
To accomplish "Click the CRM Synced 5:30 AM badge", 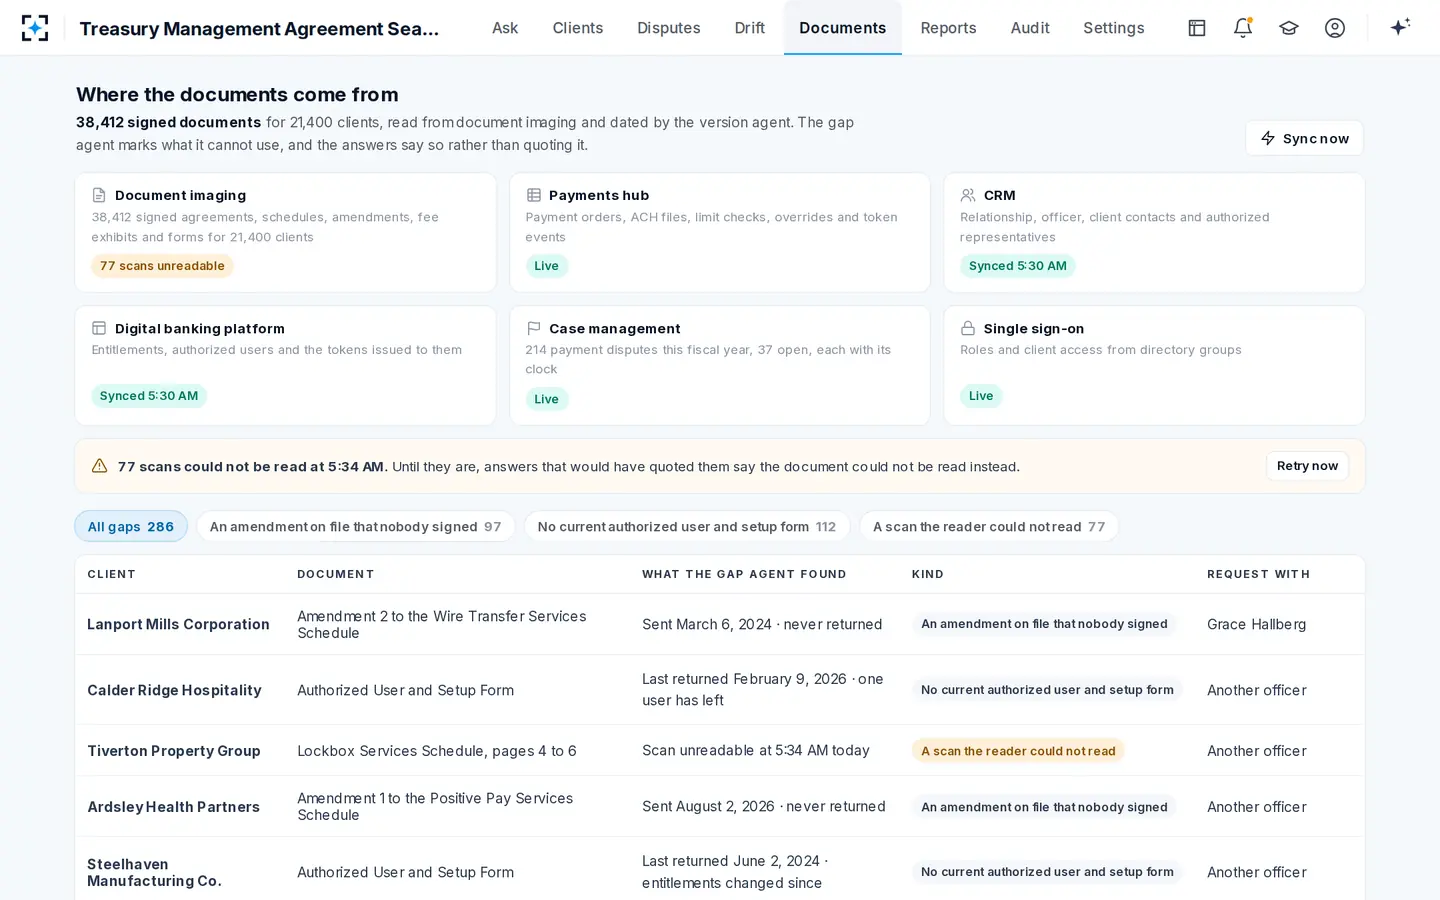I will [1017, 266].
